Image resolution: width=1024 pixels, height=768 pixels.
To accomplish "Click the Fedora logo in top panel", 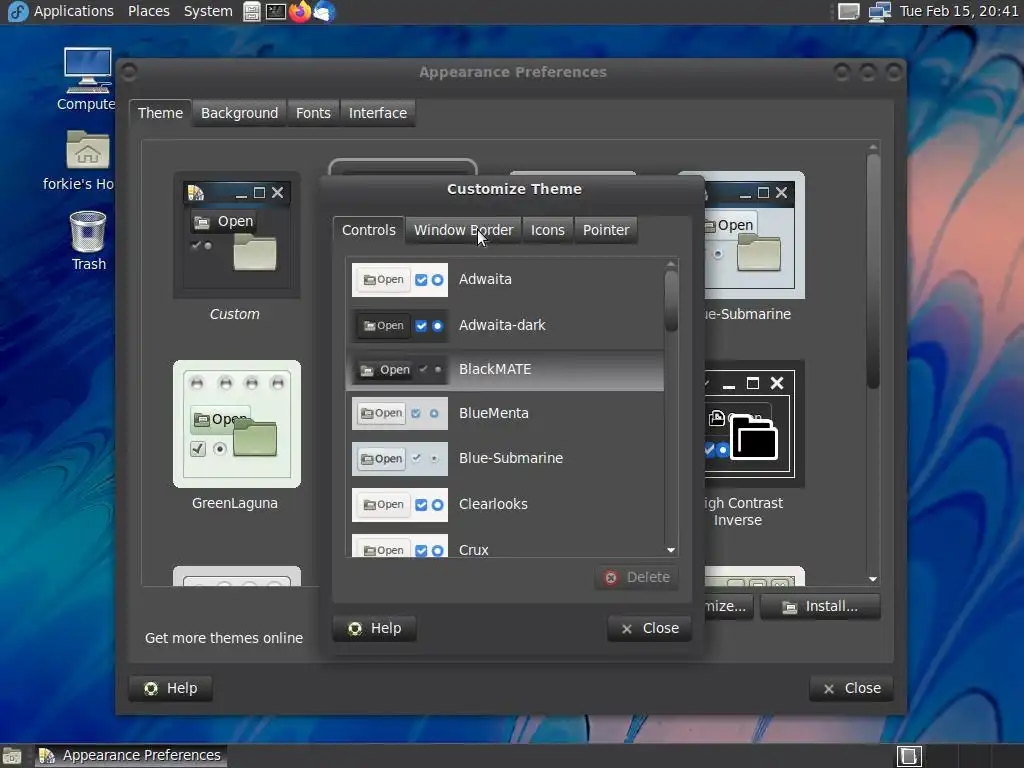I will (17, 11).
